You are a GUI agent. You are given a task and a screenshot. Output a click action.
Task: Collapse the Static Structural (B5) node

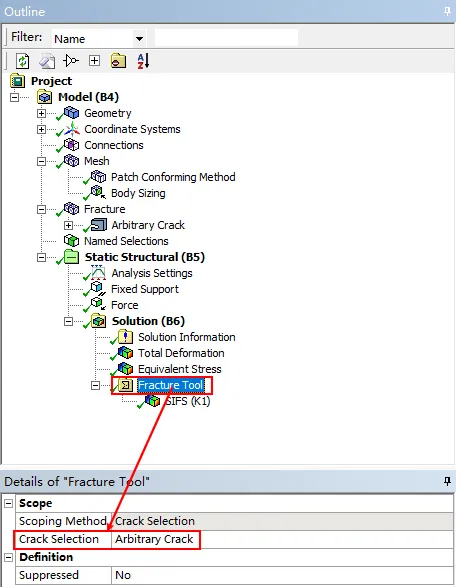click(41, 257)
